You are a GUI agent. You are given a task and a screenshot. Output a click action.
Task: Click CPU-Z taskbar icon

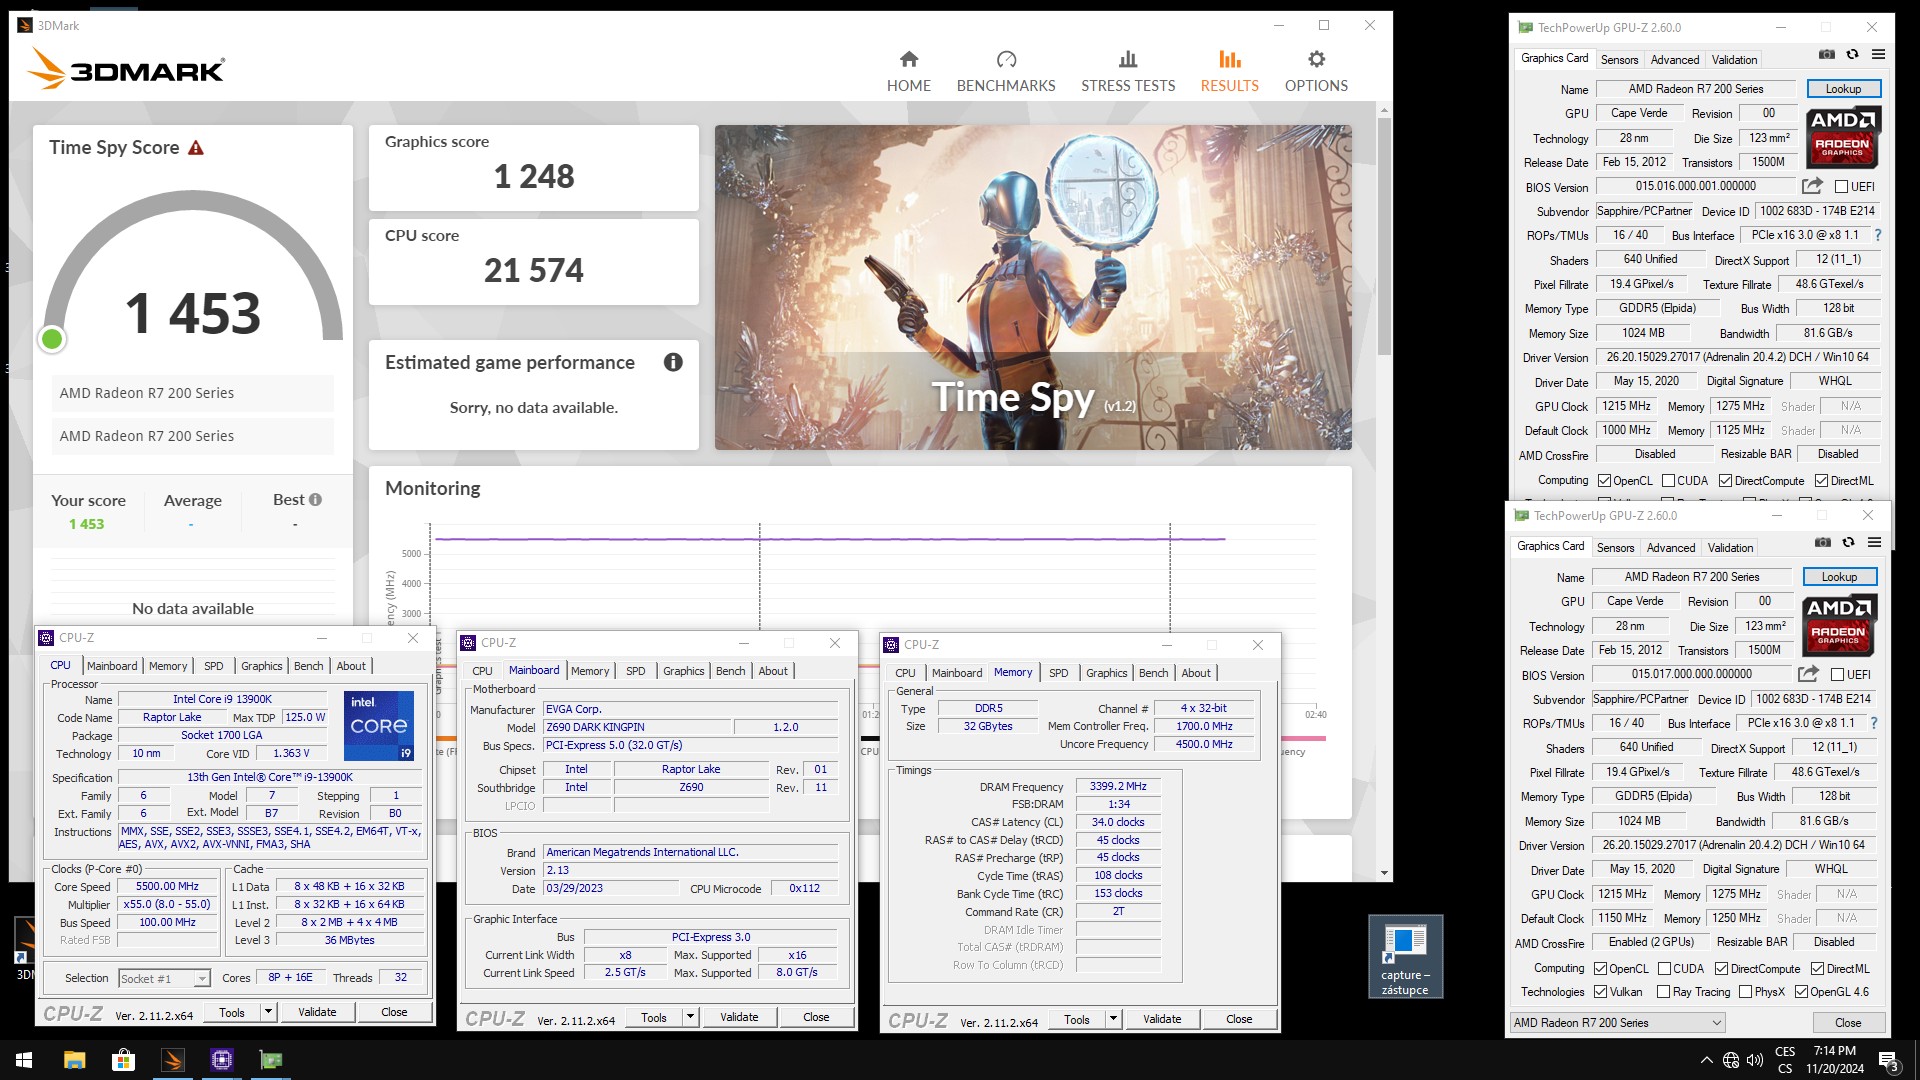(222, 1060)
